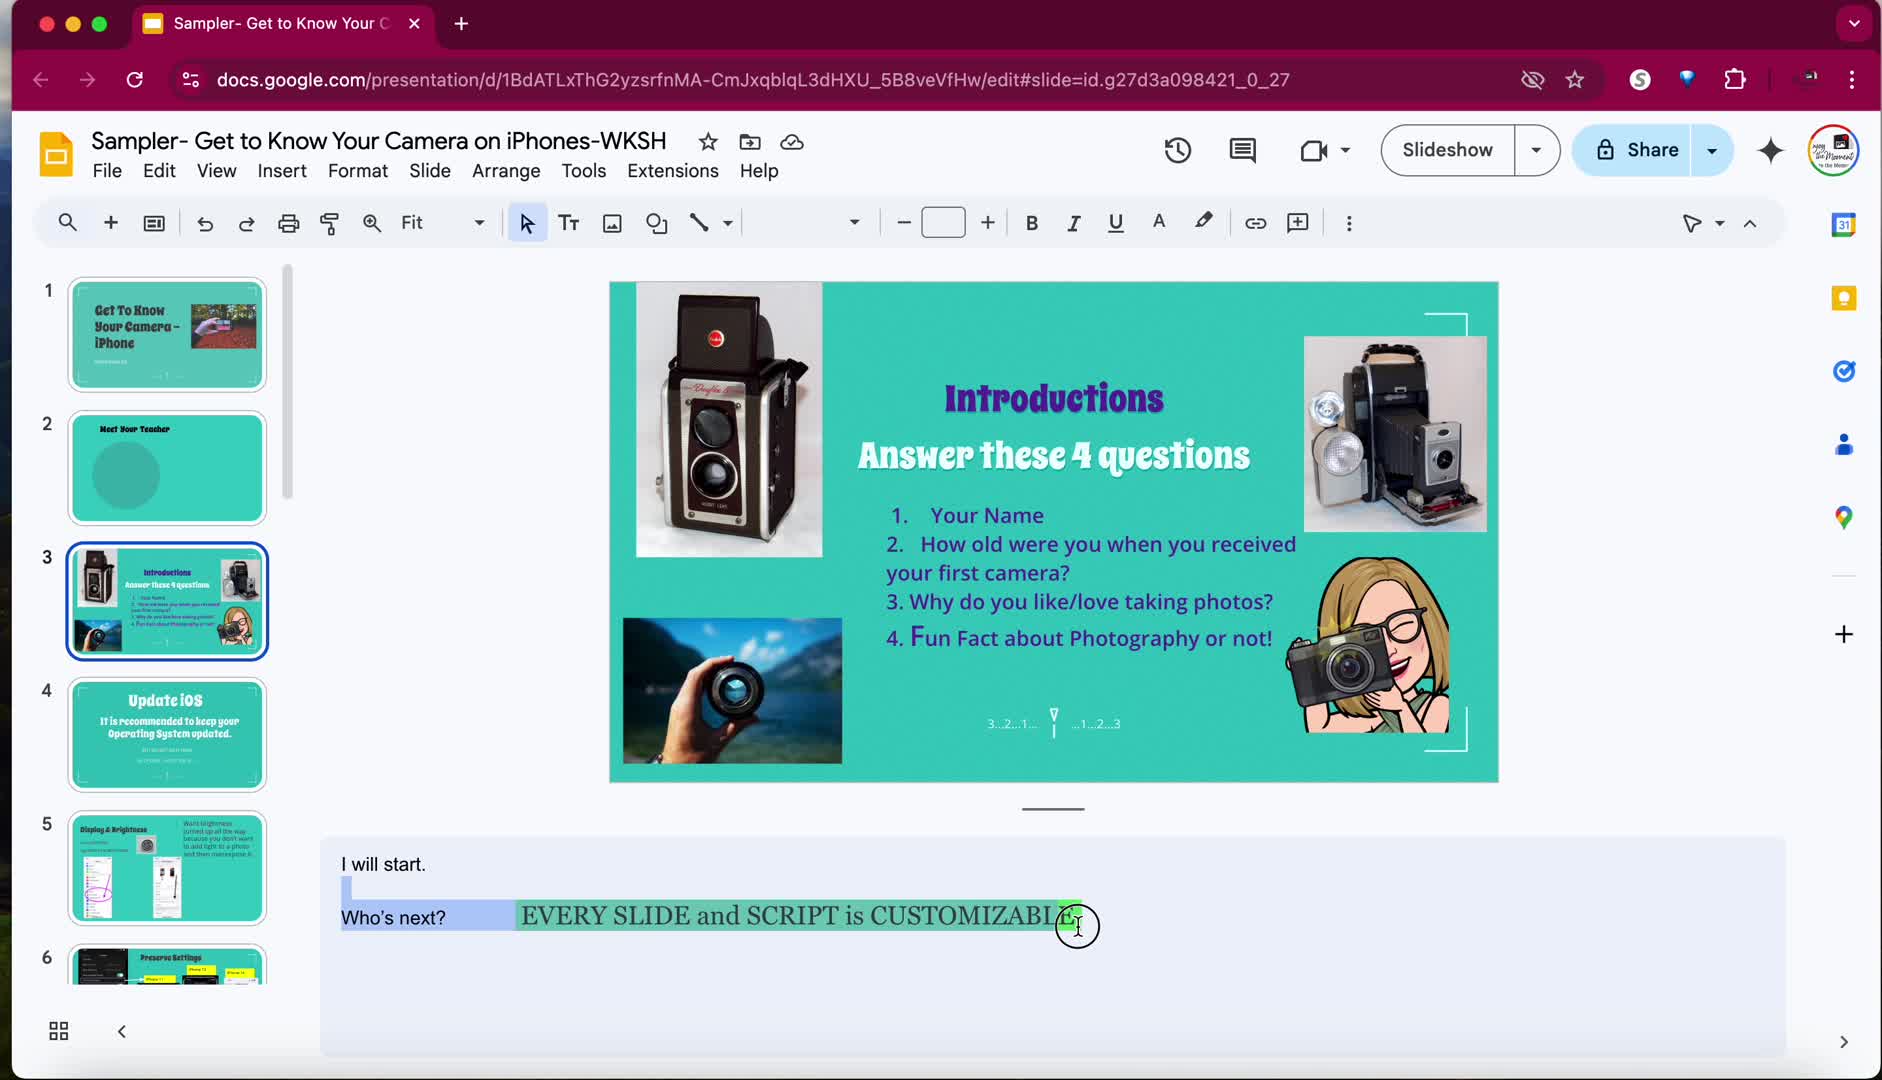Screen dimensions: 1882x1080
Task: Open Google Calendar side panel
Action: pyautogui.click(x=1844, y=225)
